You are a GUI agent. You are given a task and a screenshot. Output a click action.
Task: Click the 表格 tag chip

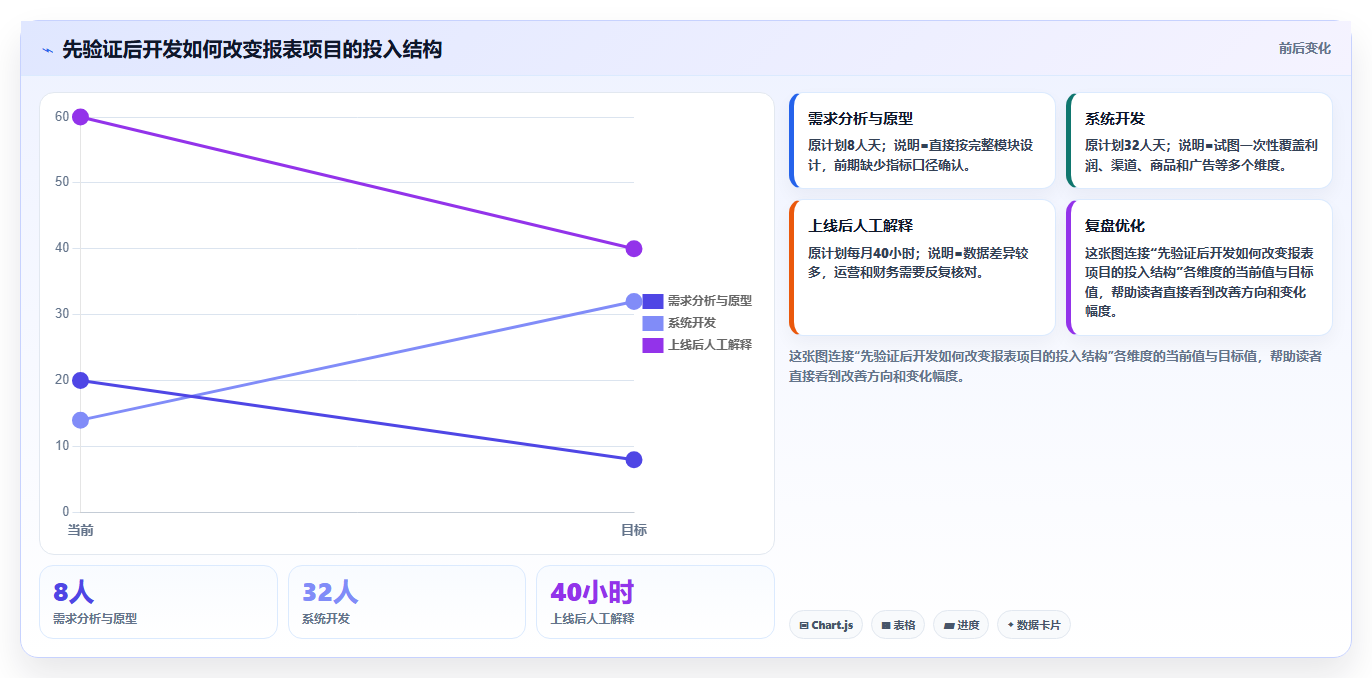pyautogui.click(x=898, y=625)
